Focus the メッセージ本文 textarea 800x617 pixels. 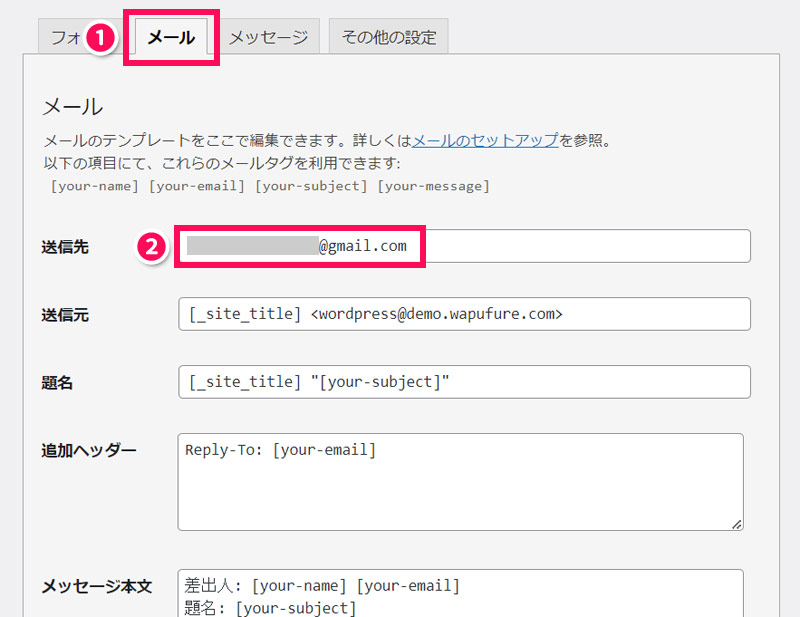(460, 595)
